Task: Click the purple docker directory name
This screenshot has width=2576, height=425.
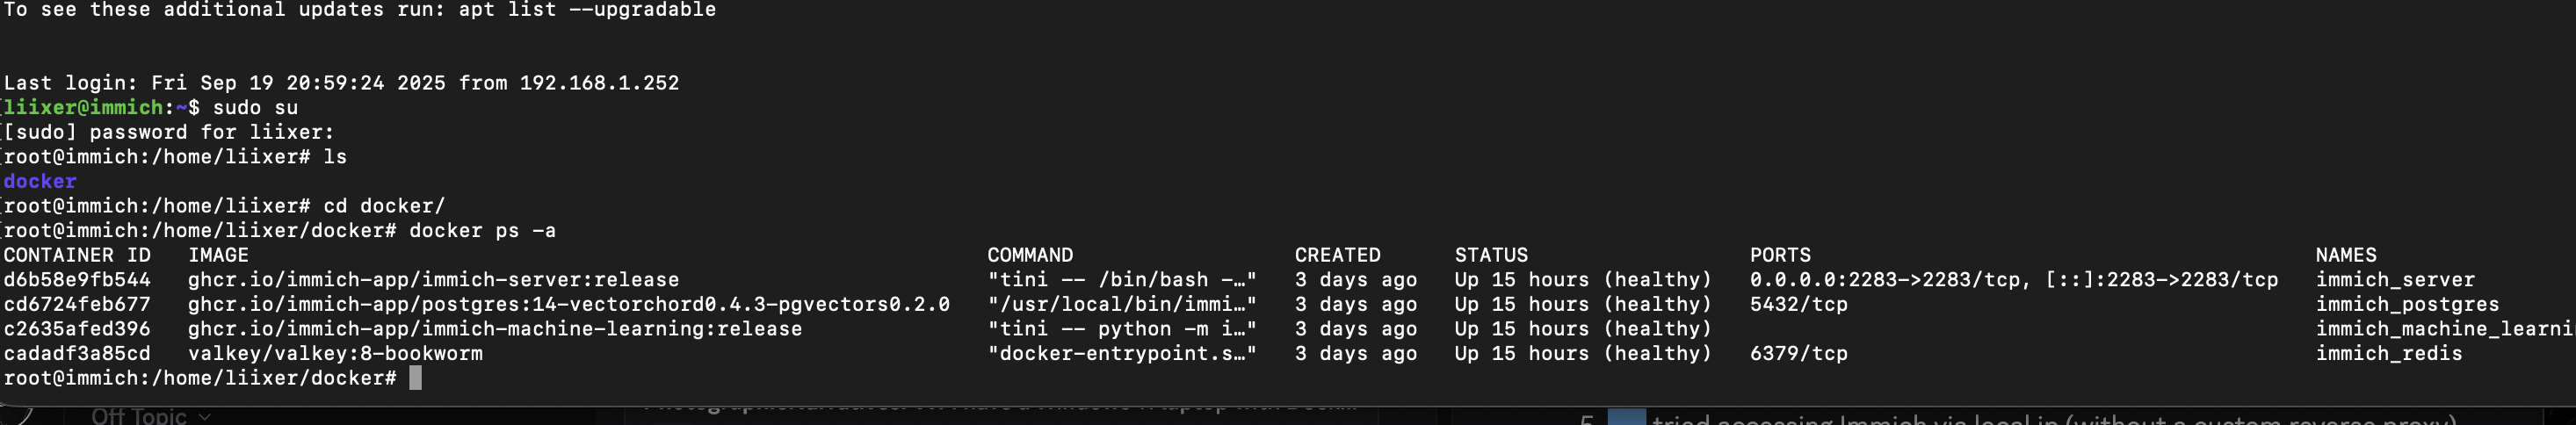Action: click(x=40, y=181)
